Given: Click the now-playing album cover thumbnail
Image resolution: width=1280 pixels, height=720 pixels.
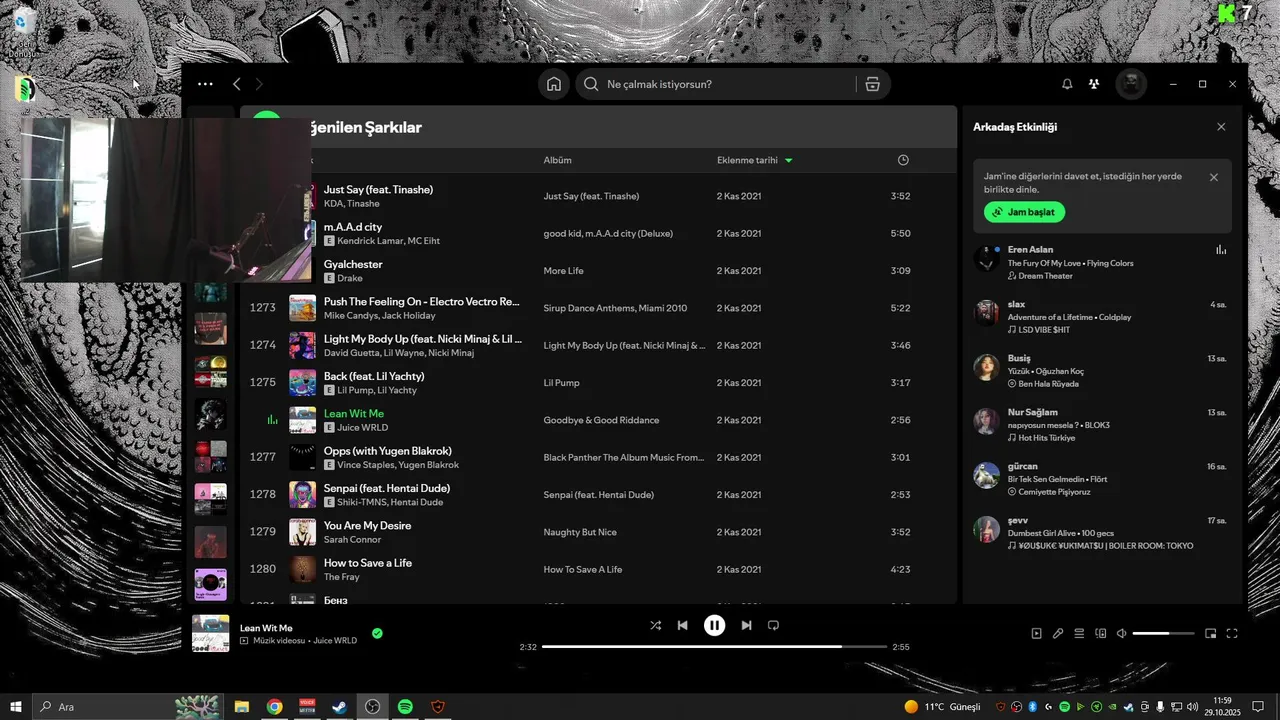Looking at the screenshot, I should 211,633.
